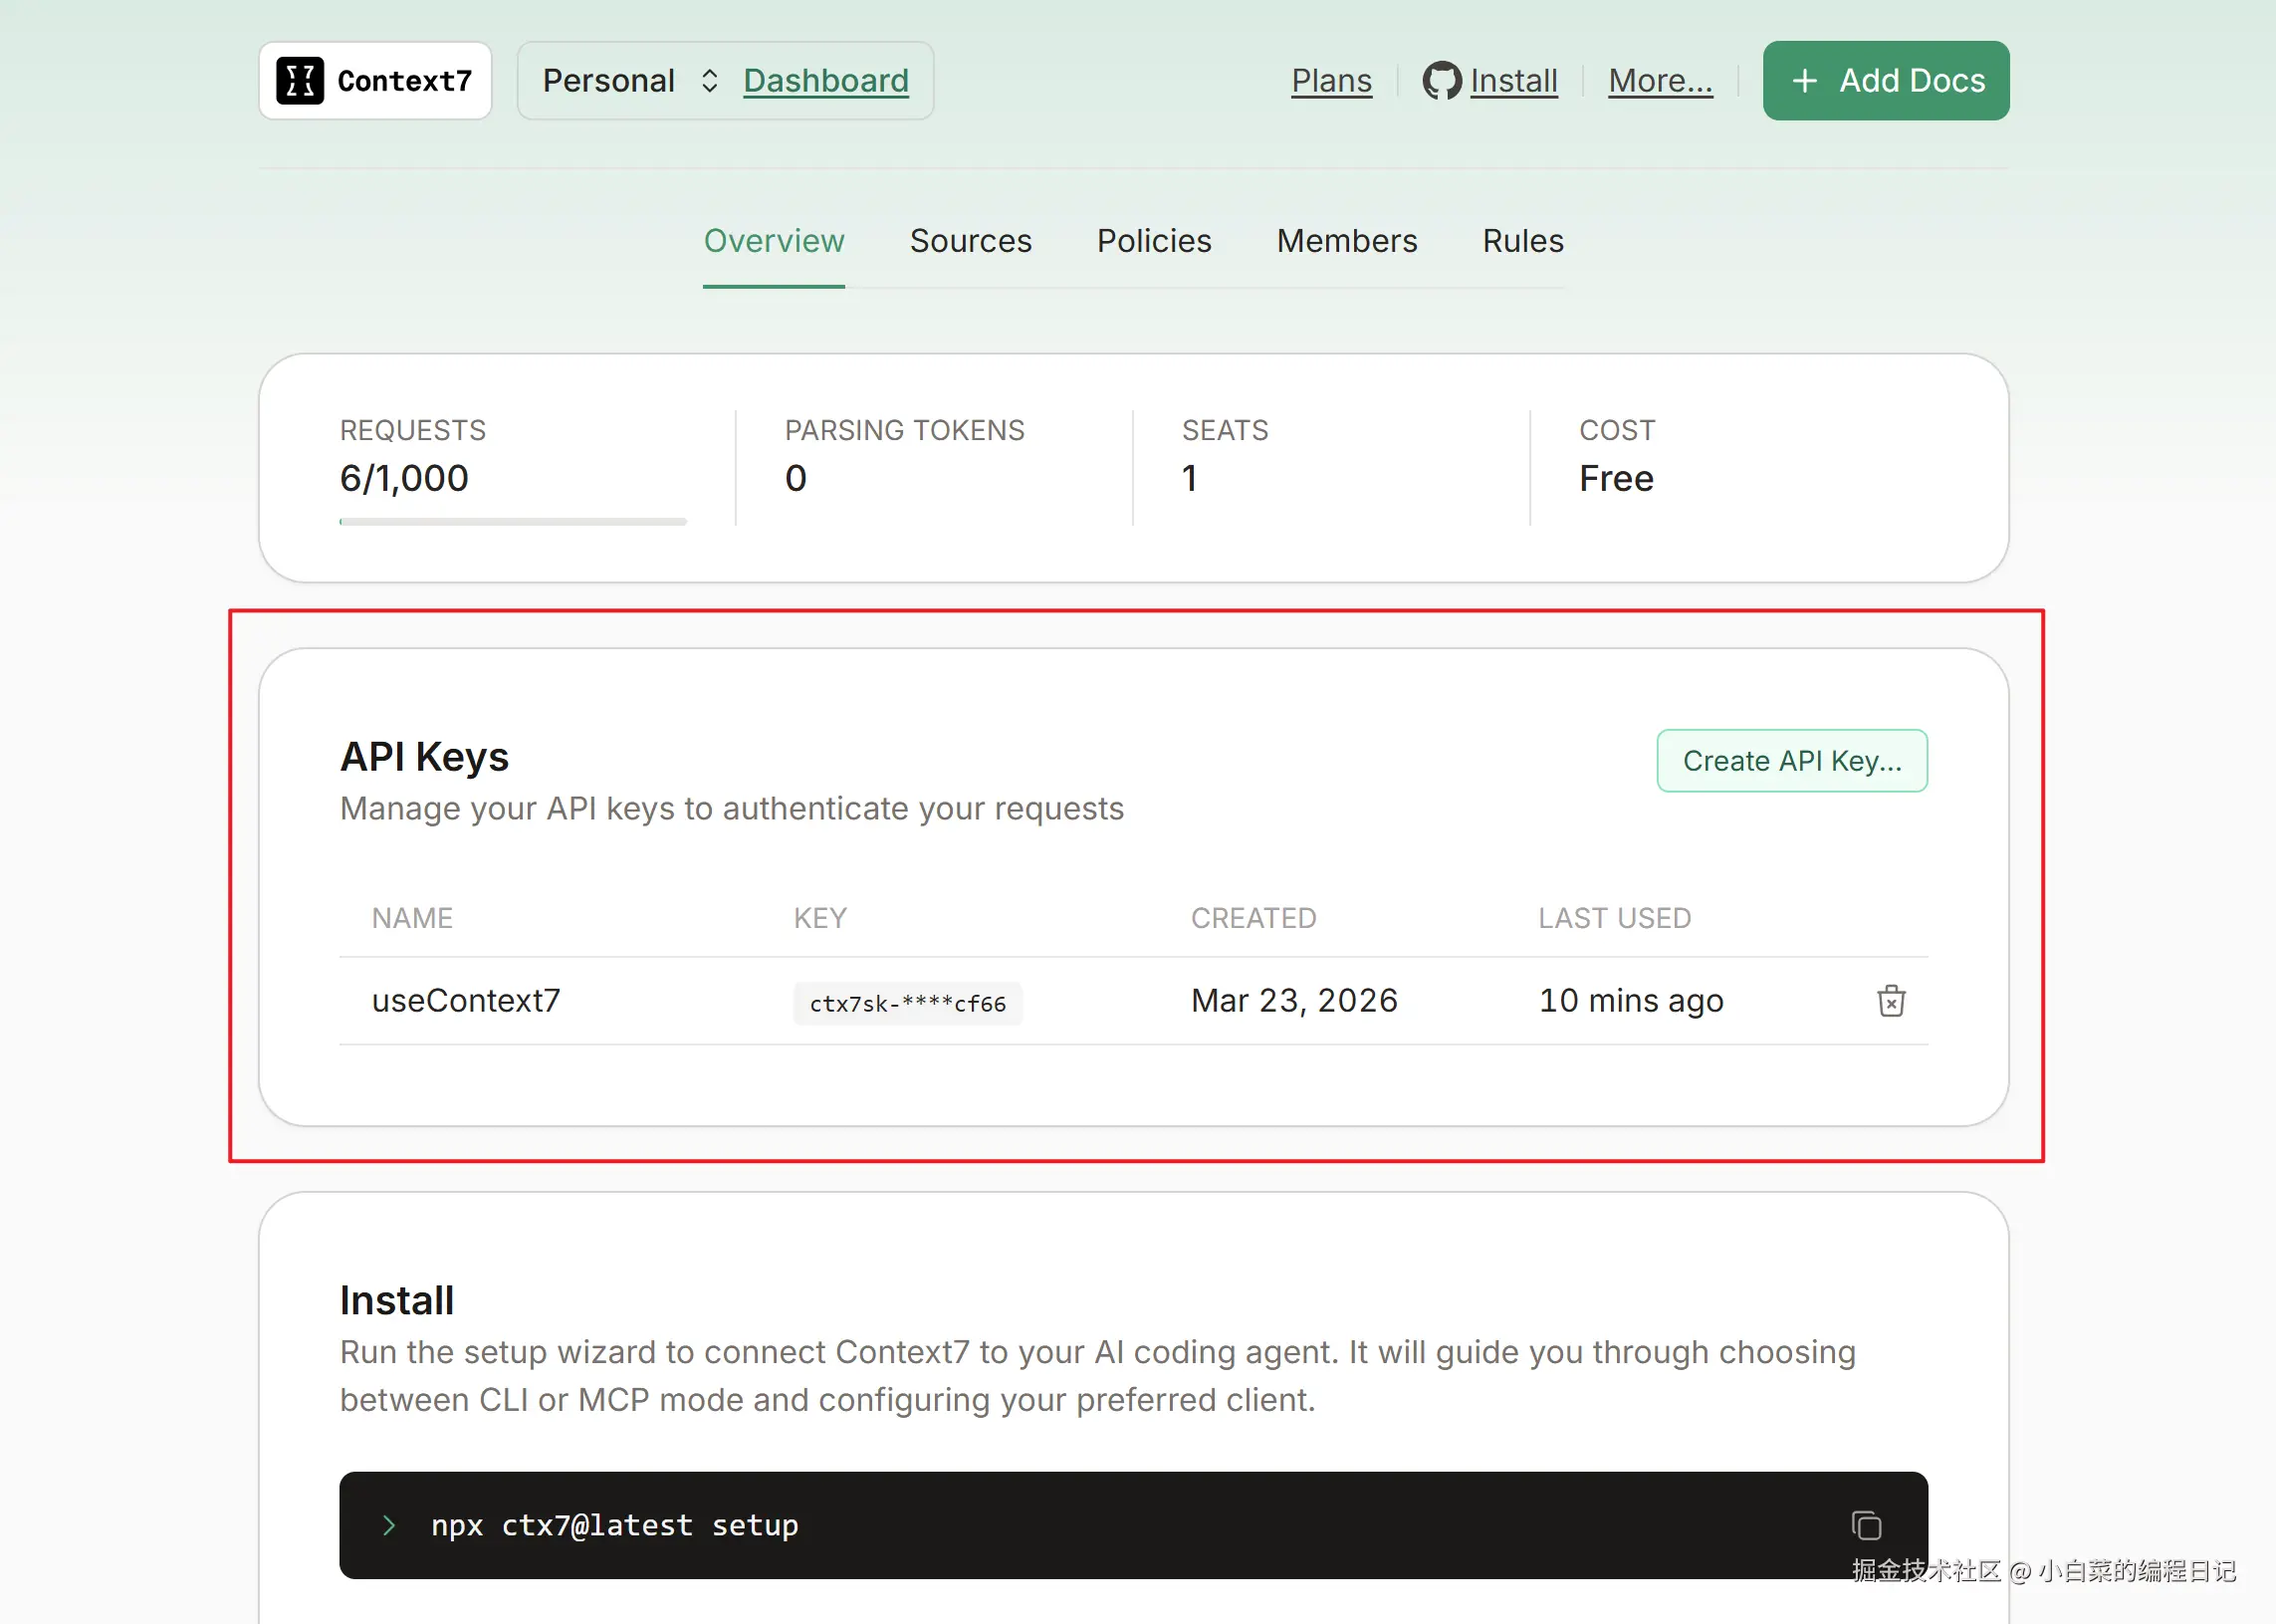Image resolution: width=2276 pixels, height=1624 pixels.
Task: Go to the Members tab
Action: [x=1346, y=241]
